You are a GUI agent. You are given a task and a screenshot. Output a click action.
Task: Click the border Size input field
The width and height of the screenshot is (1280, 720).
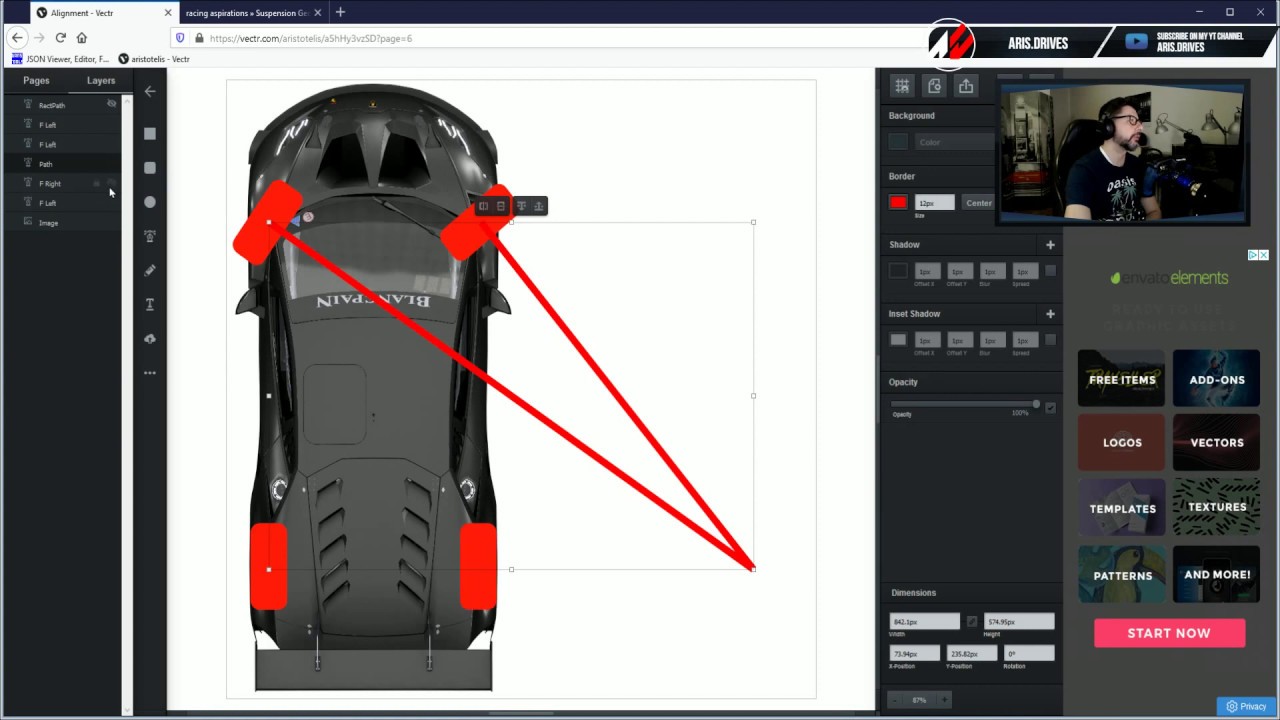click(934, 203)
